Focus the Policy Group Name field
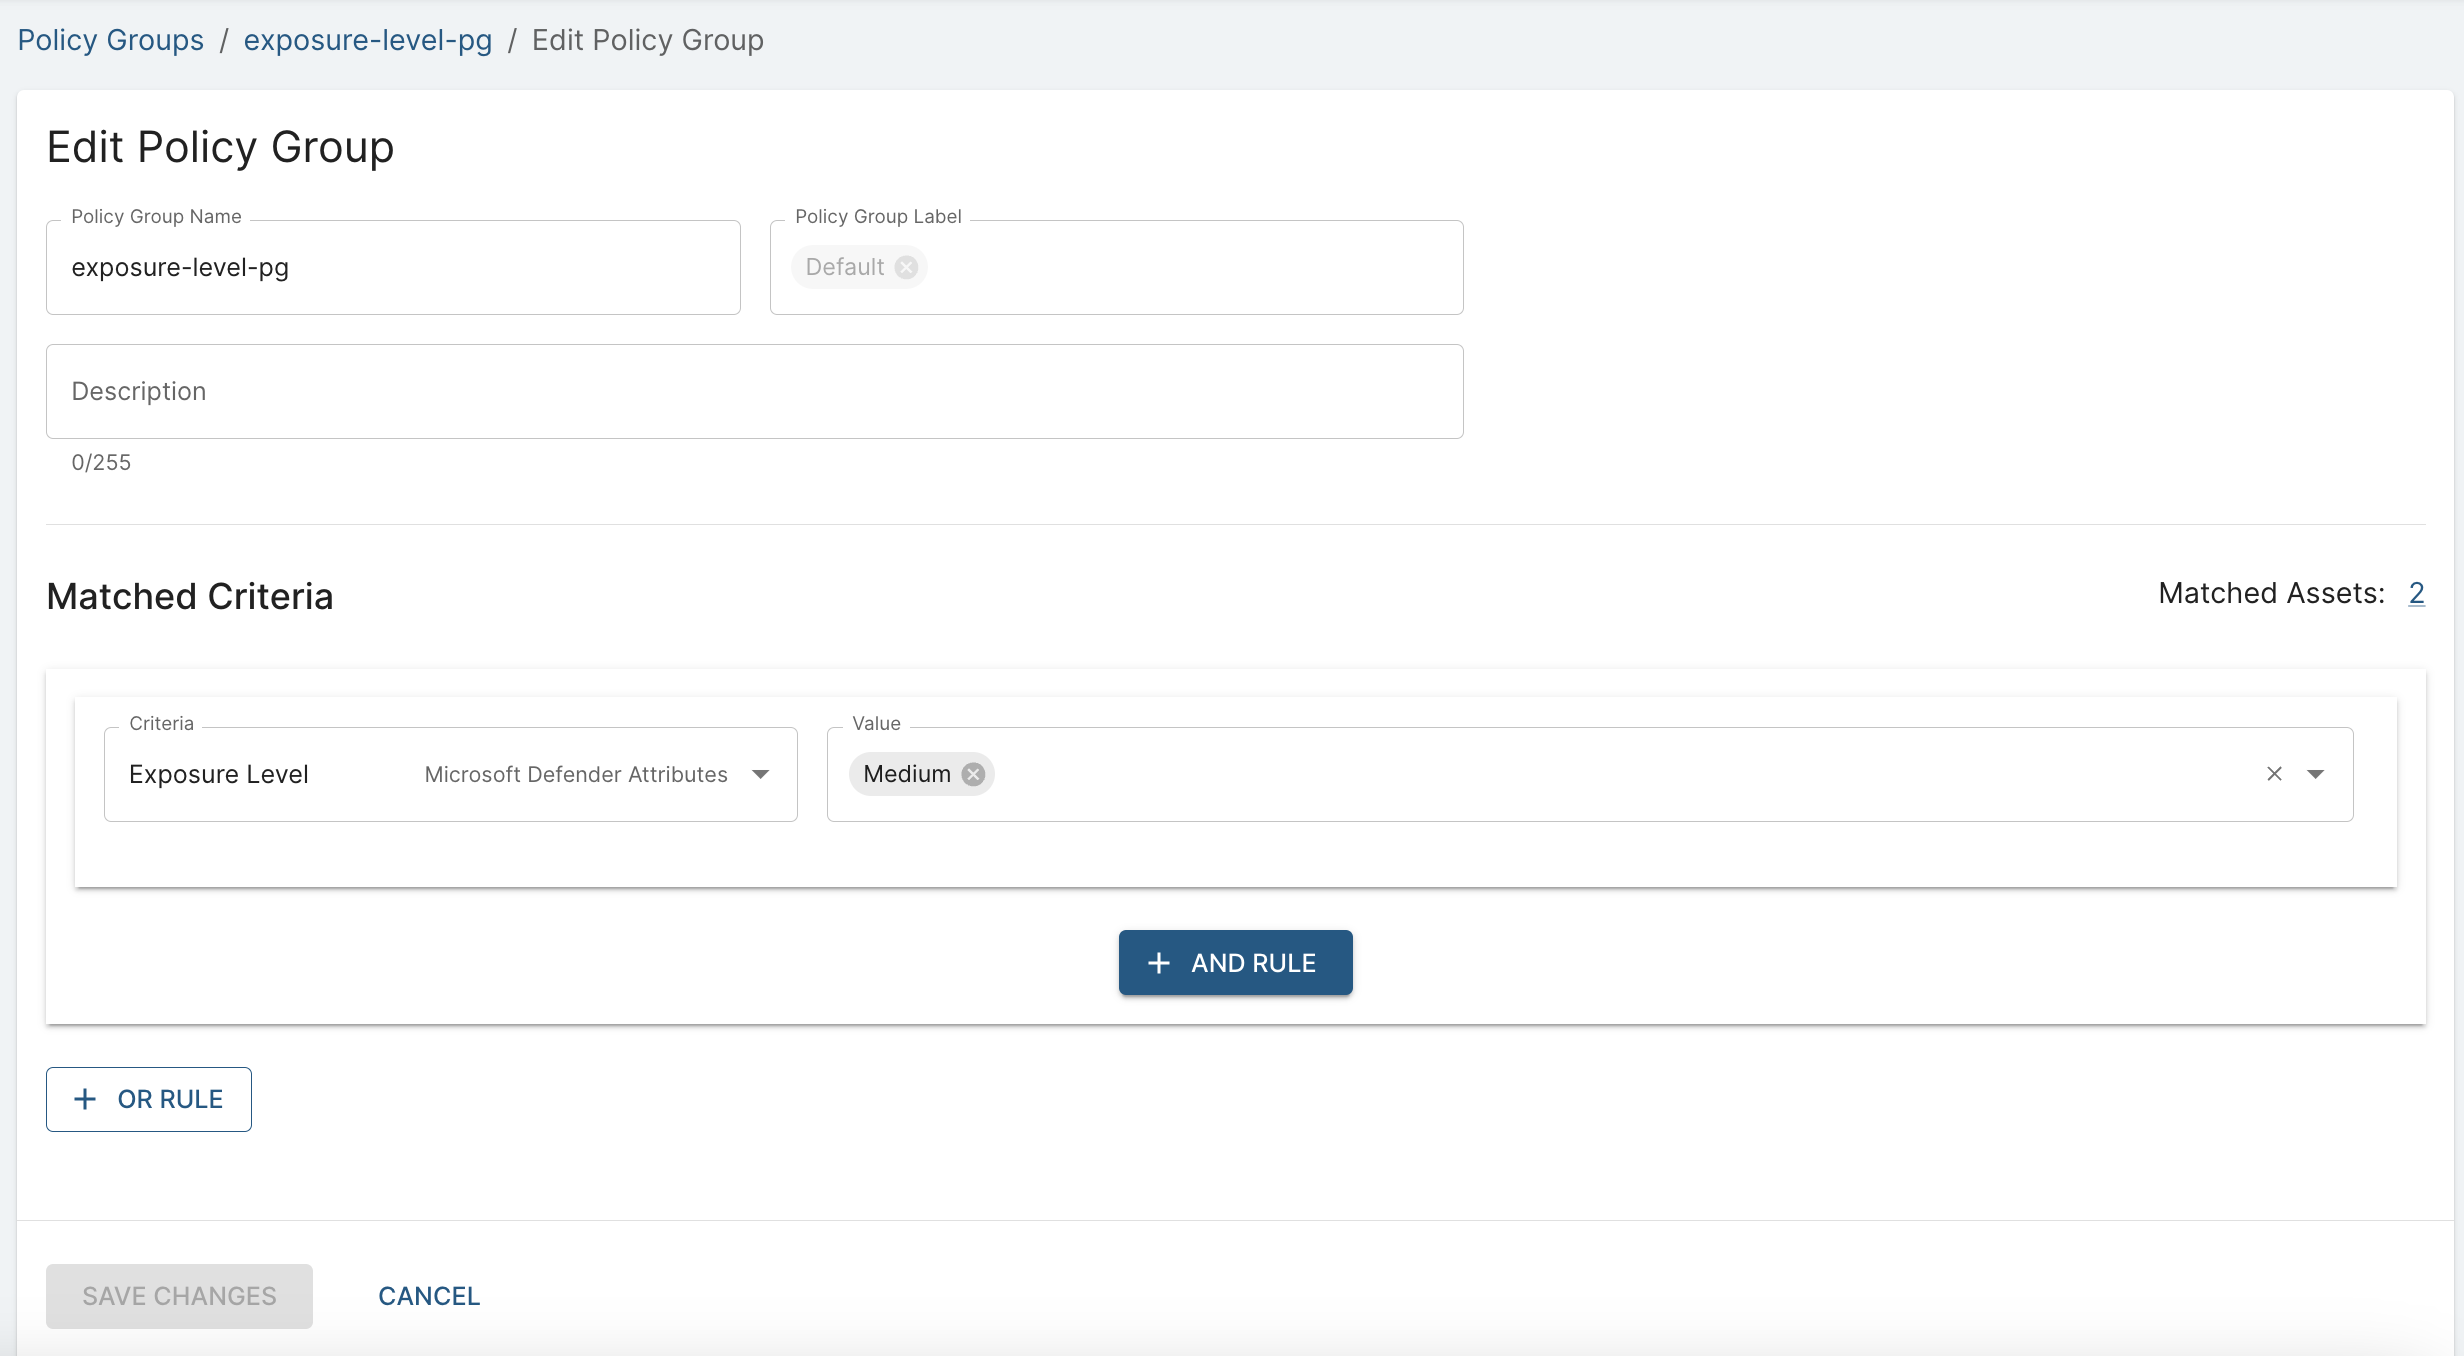2464x1356 pixels. tap(392, 267)
